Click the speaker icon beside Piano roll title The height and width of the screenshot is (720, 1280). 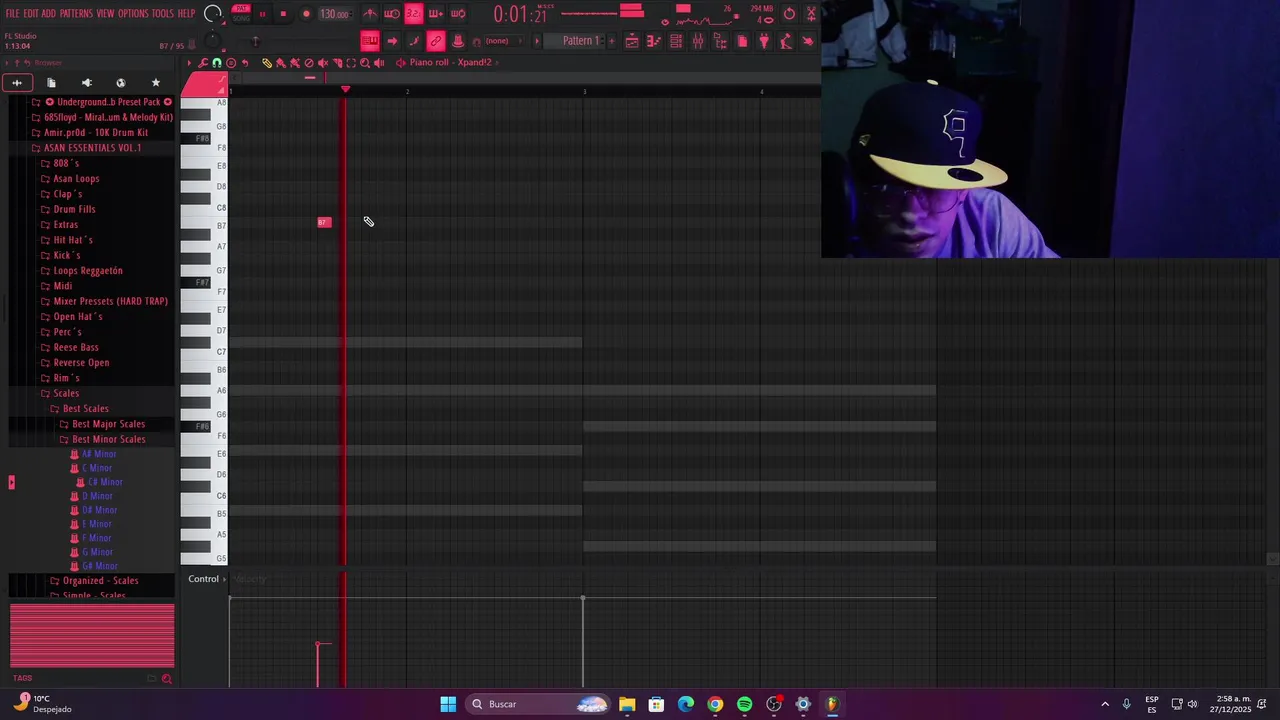point(400,63)
